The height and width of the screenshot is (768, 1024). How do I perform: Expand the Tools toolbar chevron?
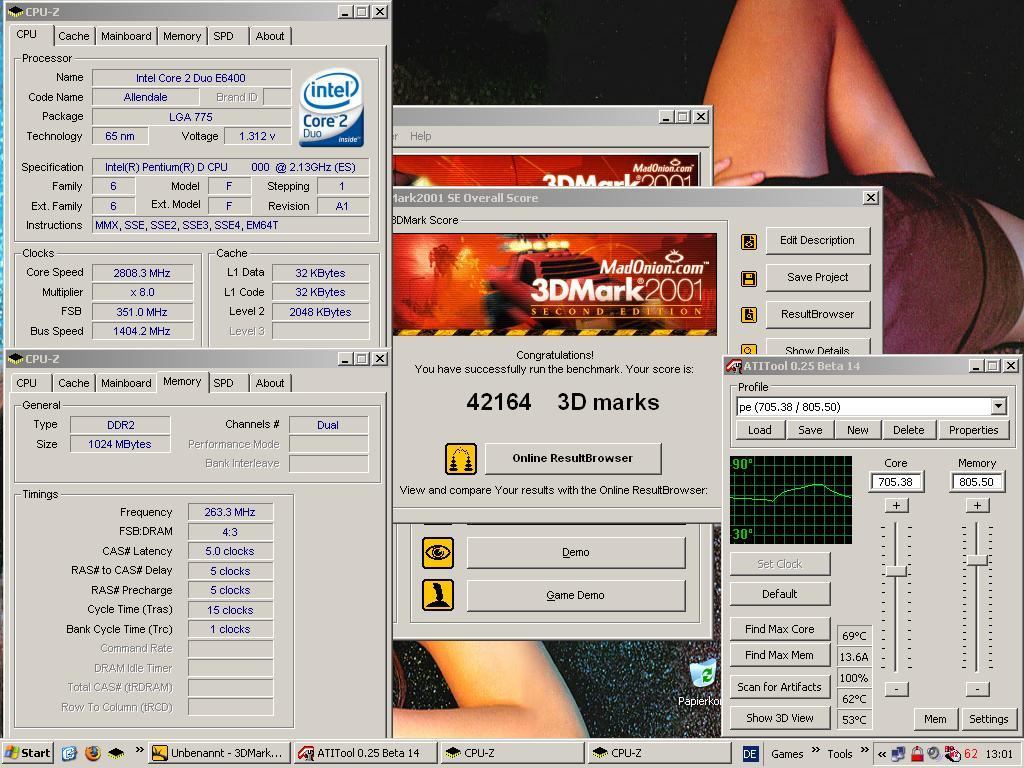[x=865, y=750]
